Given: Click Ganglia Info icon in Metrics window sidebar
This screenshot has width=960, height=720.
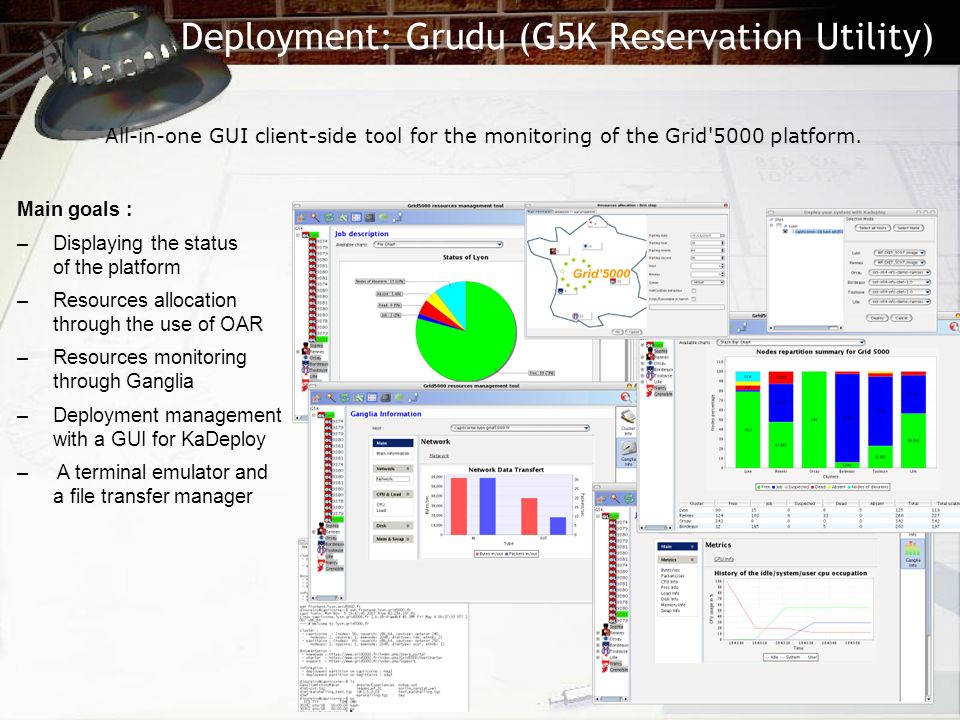Looking at the screenshot, I should (x=912, y=553).
